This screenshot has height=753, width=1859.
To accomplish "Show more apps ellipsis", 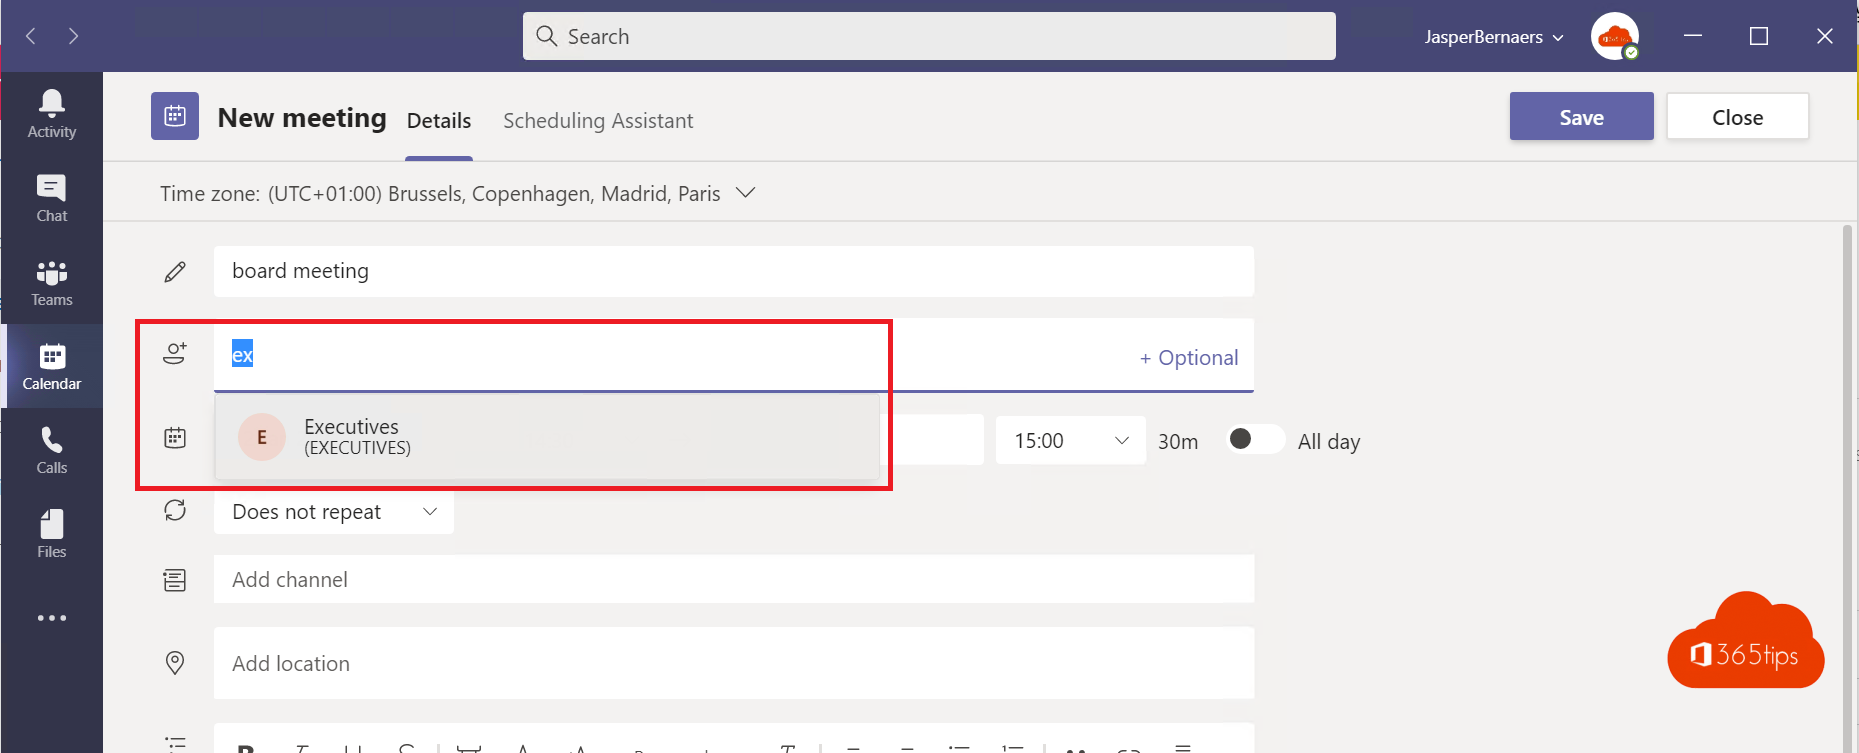I will [52, 618].
